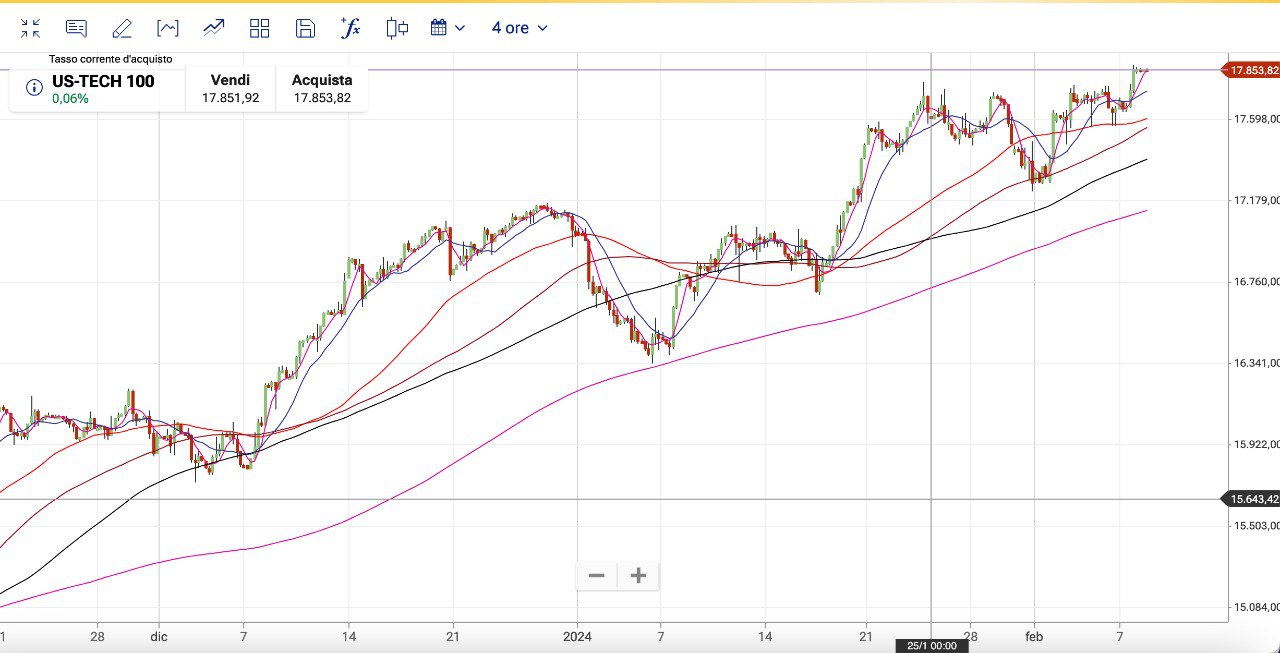Change chart type with the candlestick icon
Screen dimensions: 1280x653
pos(397,28)
